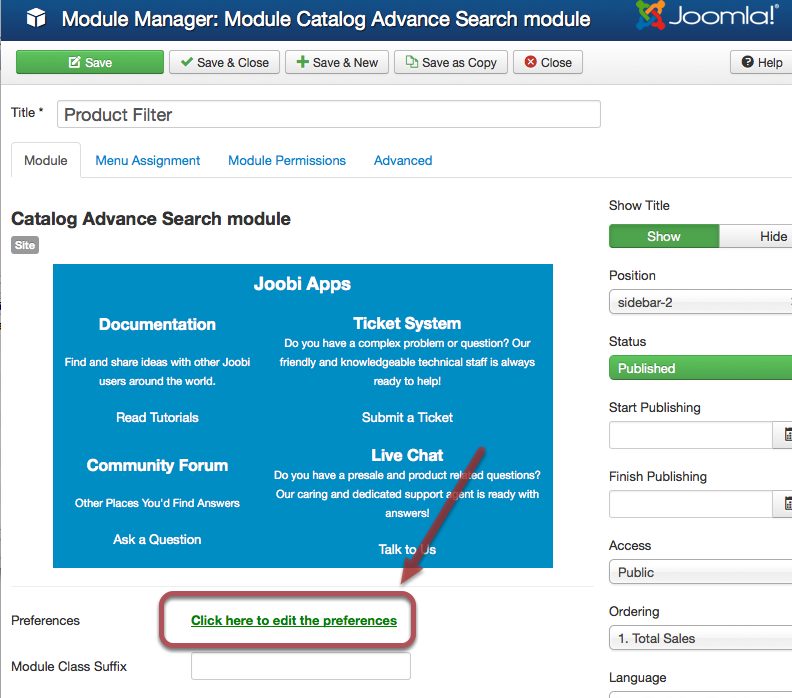
Task: Click Save & Close
Action: 224,62
